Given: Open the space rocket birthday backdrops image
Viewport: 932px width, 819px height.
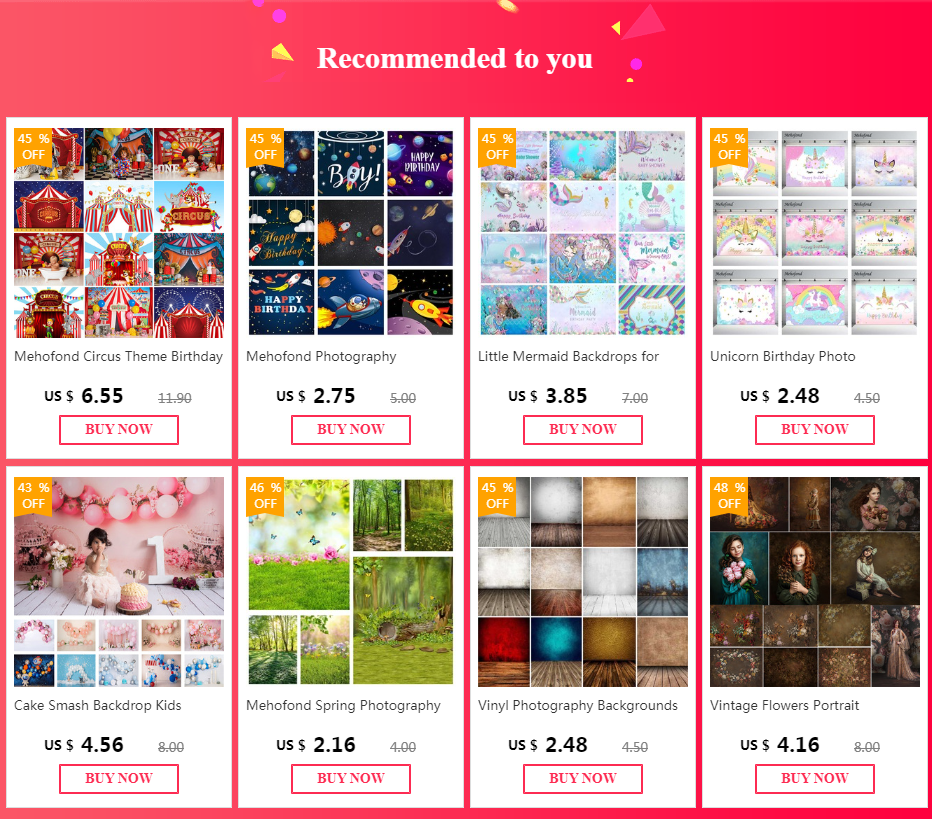Looking at the screenshot, I should (351, 233).
